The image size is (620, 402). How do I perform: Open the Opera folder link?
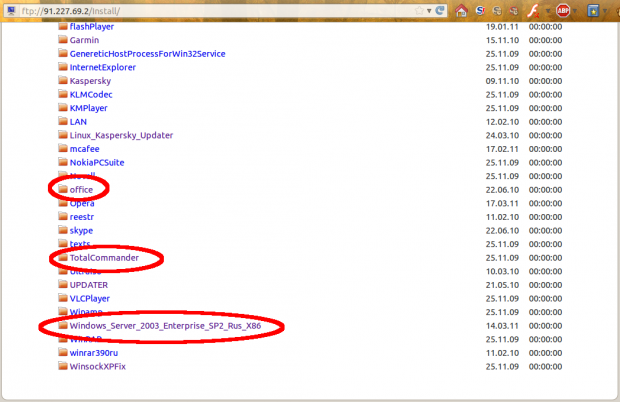82,204
